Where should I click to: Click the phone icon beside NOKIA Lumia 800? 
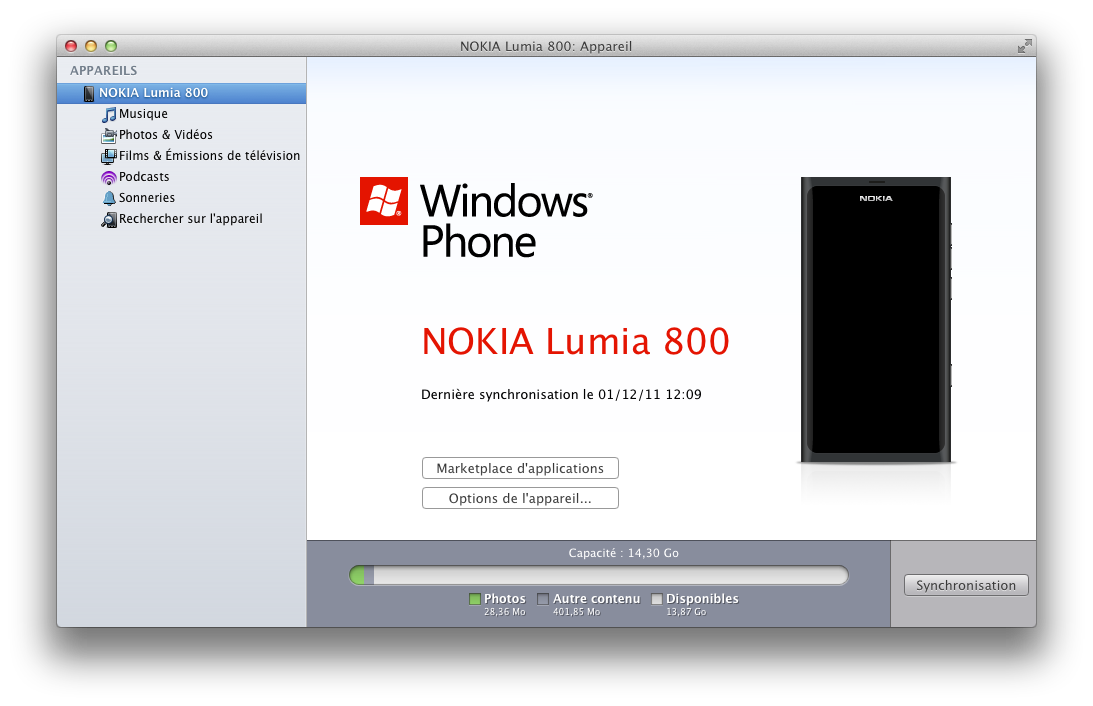[89, 93]
